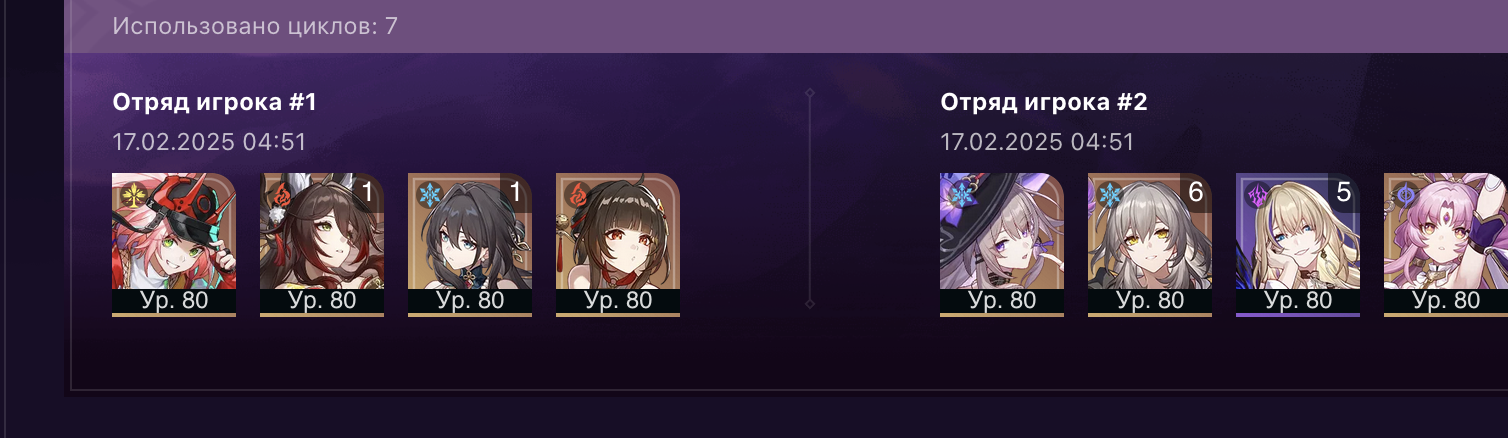Click the fire element icon on the red-eyed character
The height and width of the screenshot is (438, 1508).
point(575,194)
